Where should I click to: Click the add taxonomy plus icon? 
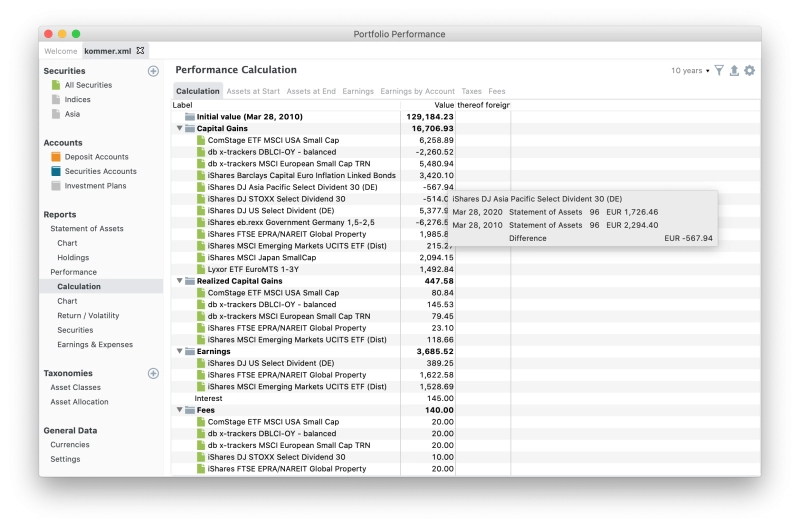(x=153, y=373)
